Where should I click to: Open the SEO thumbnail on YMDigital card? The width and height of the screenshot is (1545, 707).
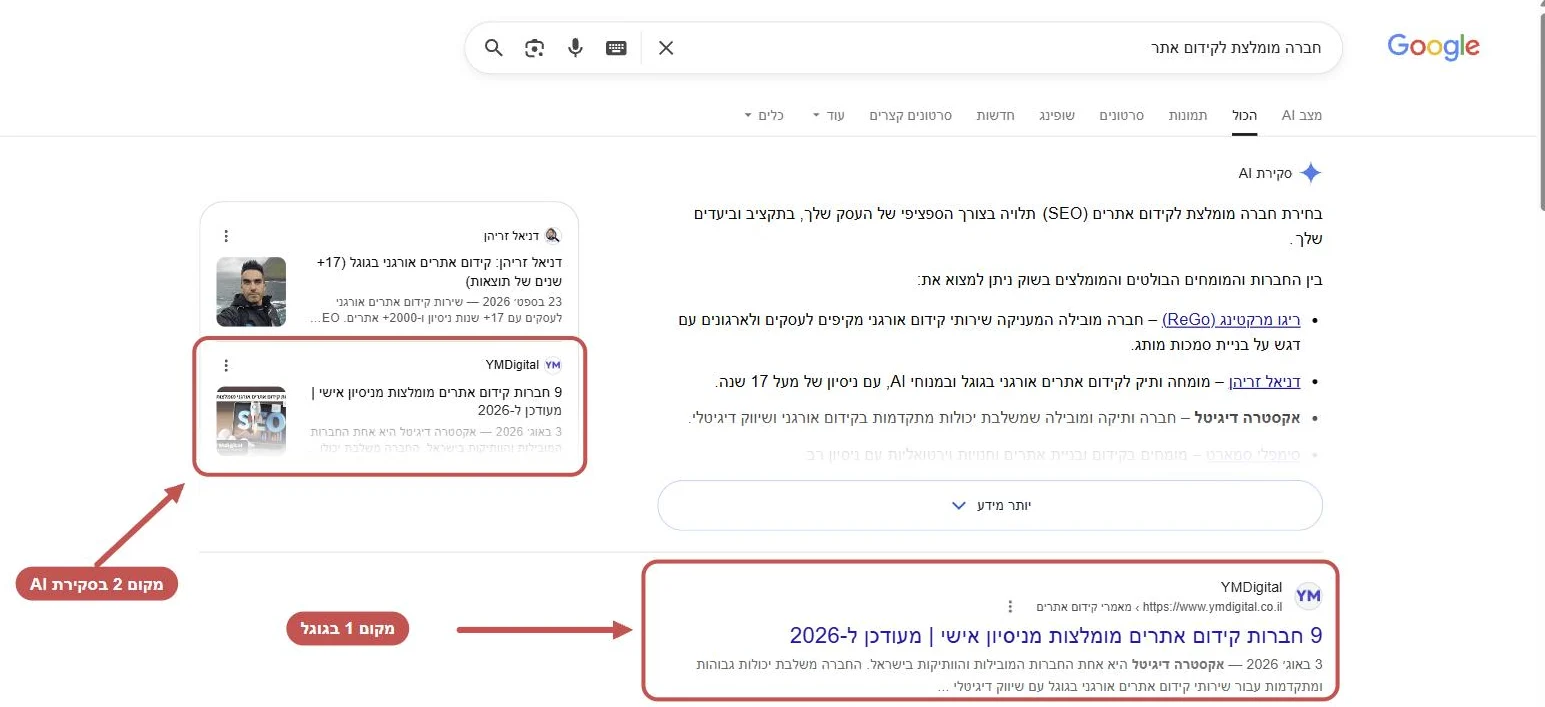pyautogui.click(x=251, y=420)
